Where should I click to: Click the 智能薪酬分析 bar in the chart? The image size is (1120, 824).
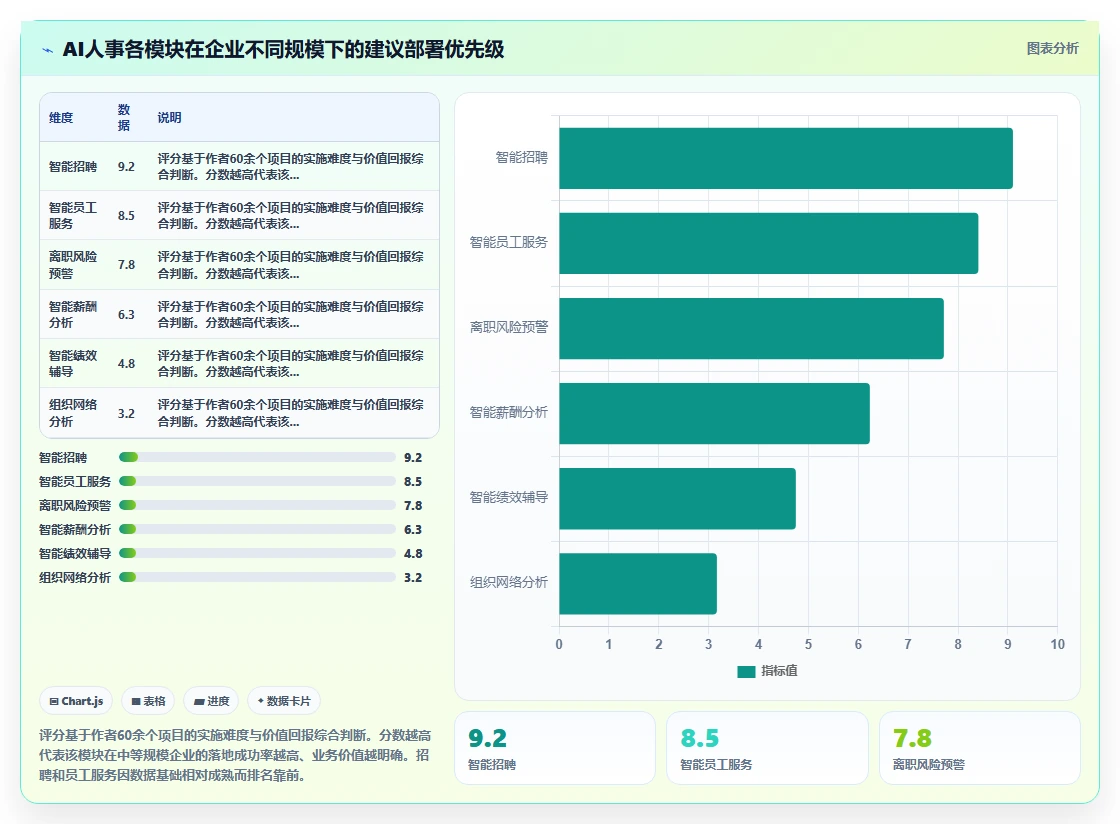click(x=714, y=413)
